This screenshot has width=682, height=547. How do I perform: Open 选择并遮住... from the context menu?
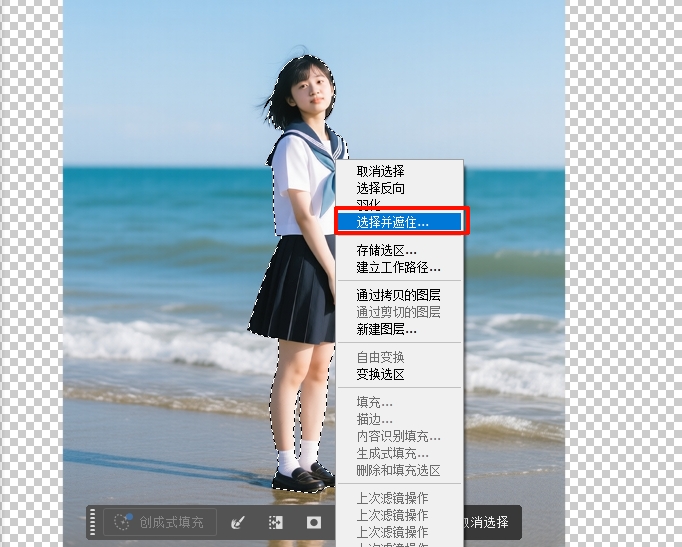tap(399, 222)
